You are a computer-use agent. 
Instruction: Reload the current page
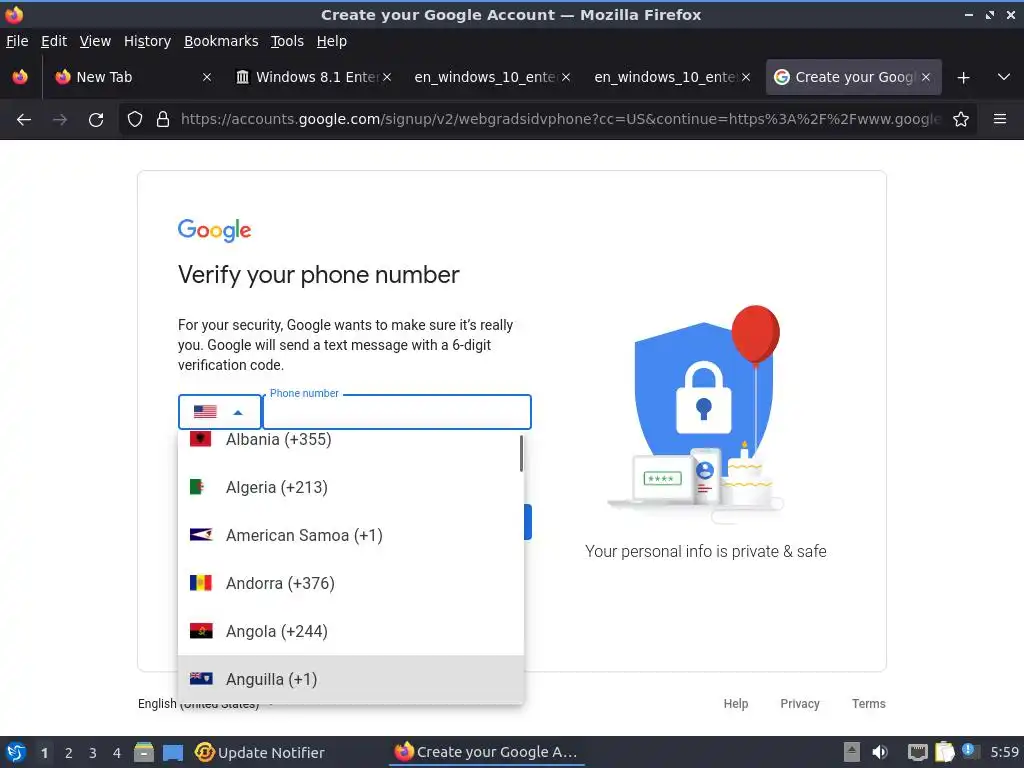[x=96, y=120]
